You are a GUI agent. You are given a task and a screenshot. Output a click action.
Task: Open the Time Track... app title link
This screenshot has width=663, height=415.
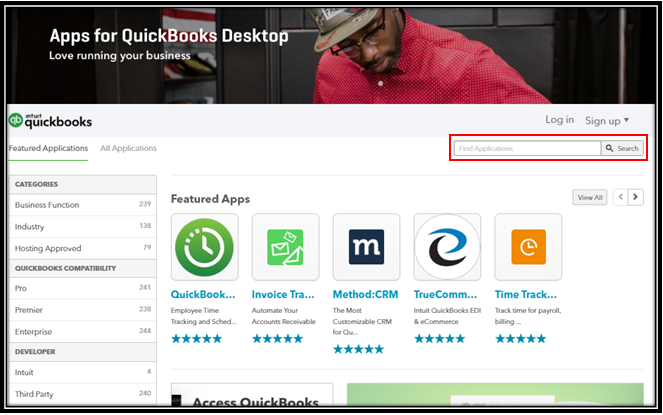(526, 294)
